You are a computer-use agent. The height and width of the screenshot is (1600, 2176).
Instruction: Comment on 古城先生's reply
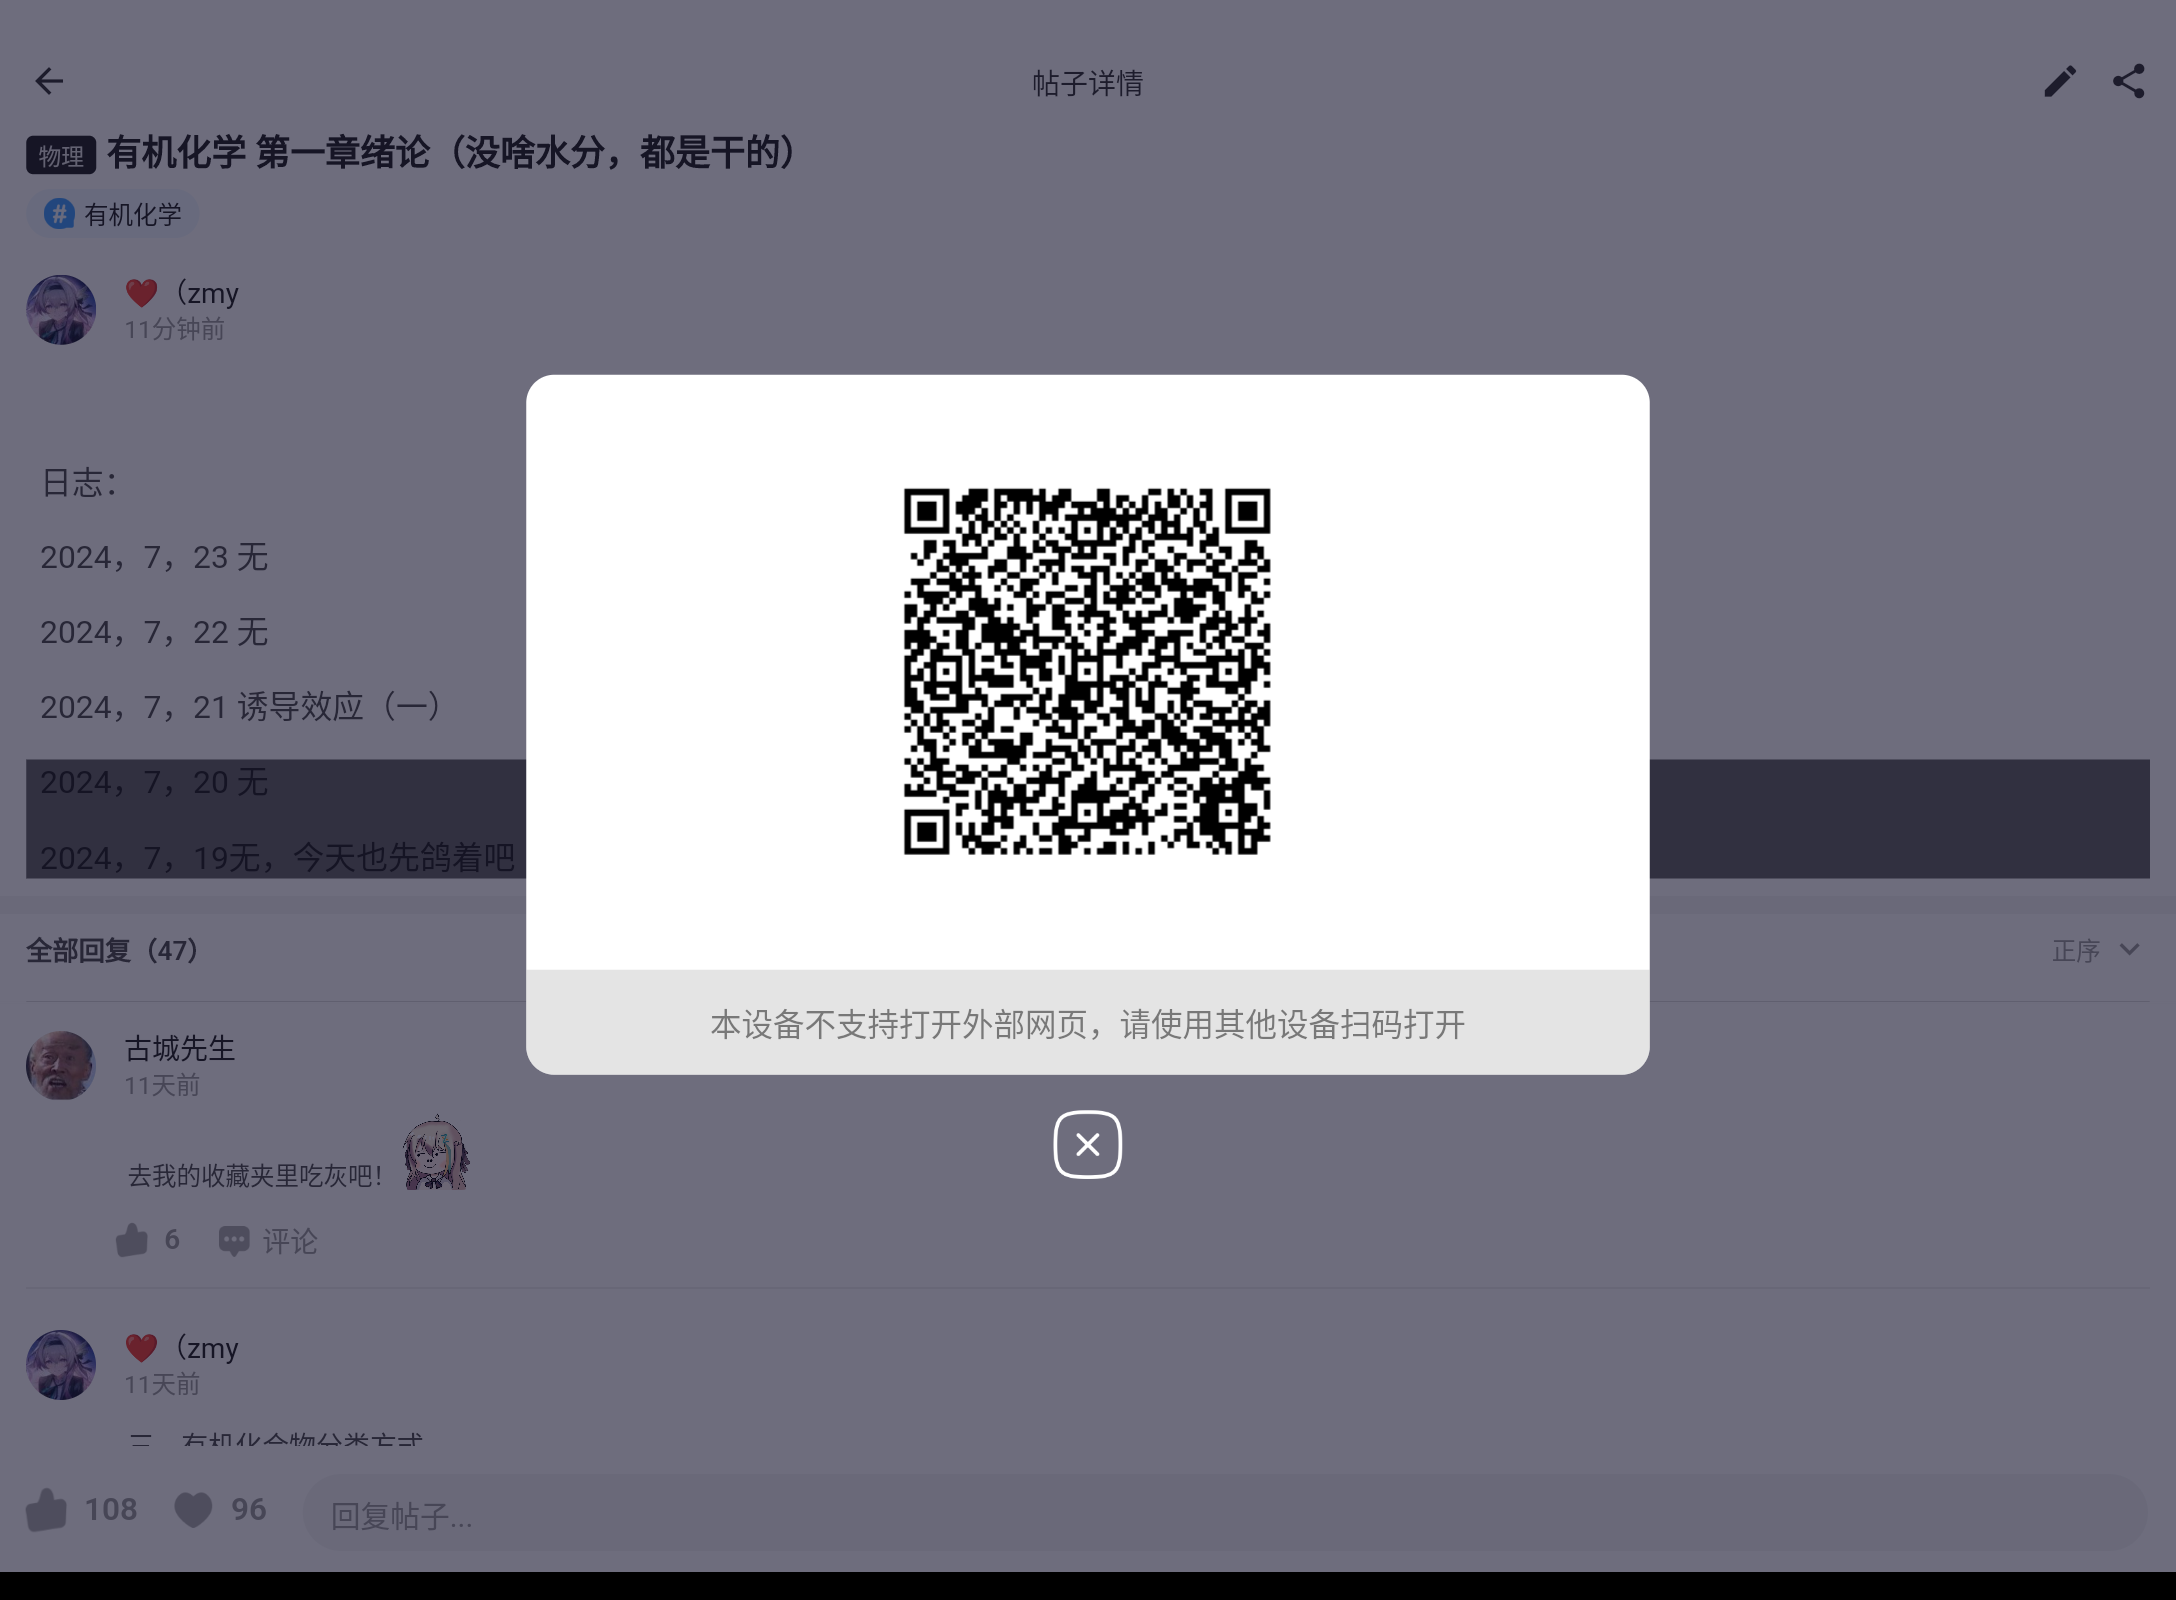(x=268, y=1241)
